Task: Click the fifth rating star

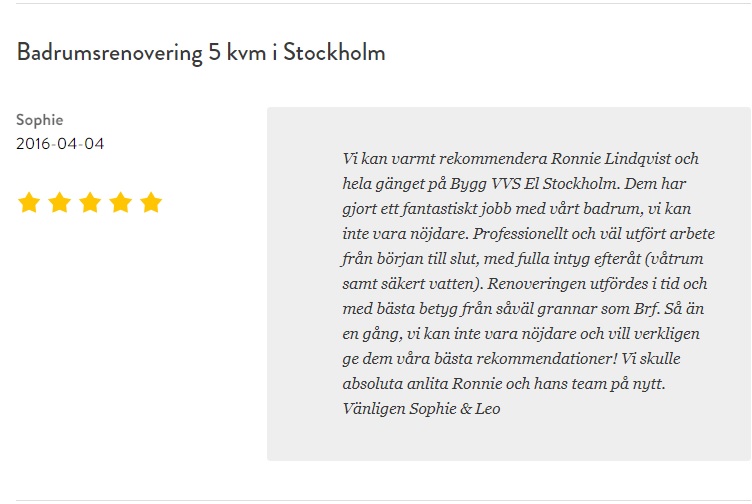Action: (x=151, y=202)
